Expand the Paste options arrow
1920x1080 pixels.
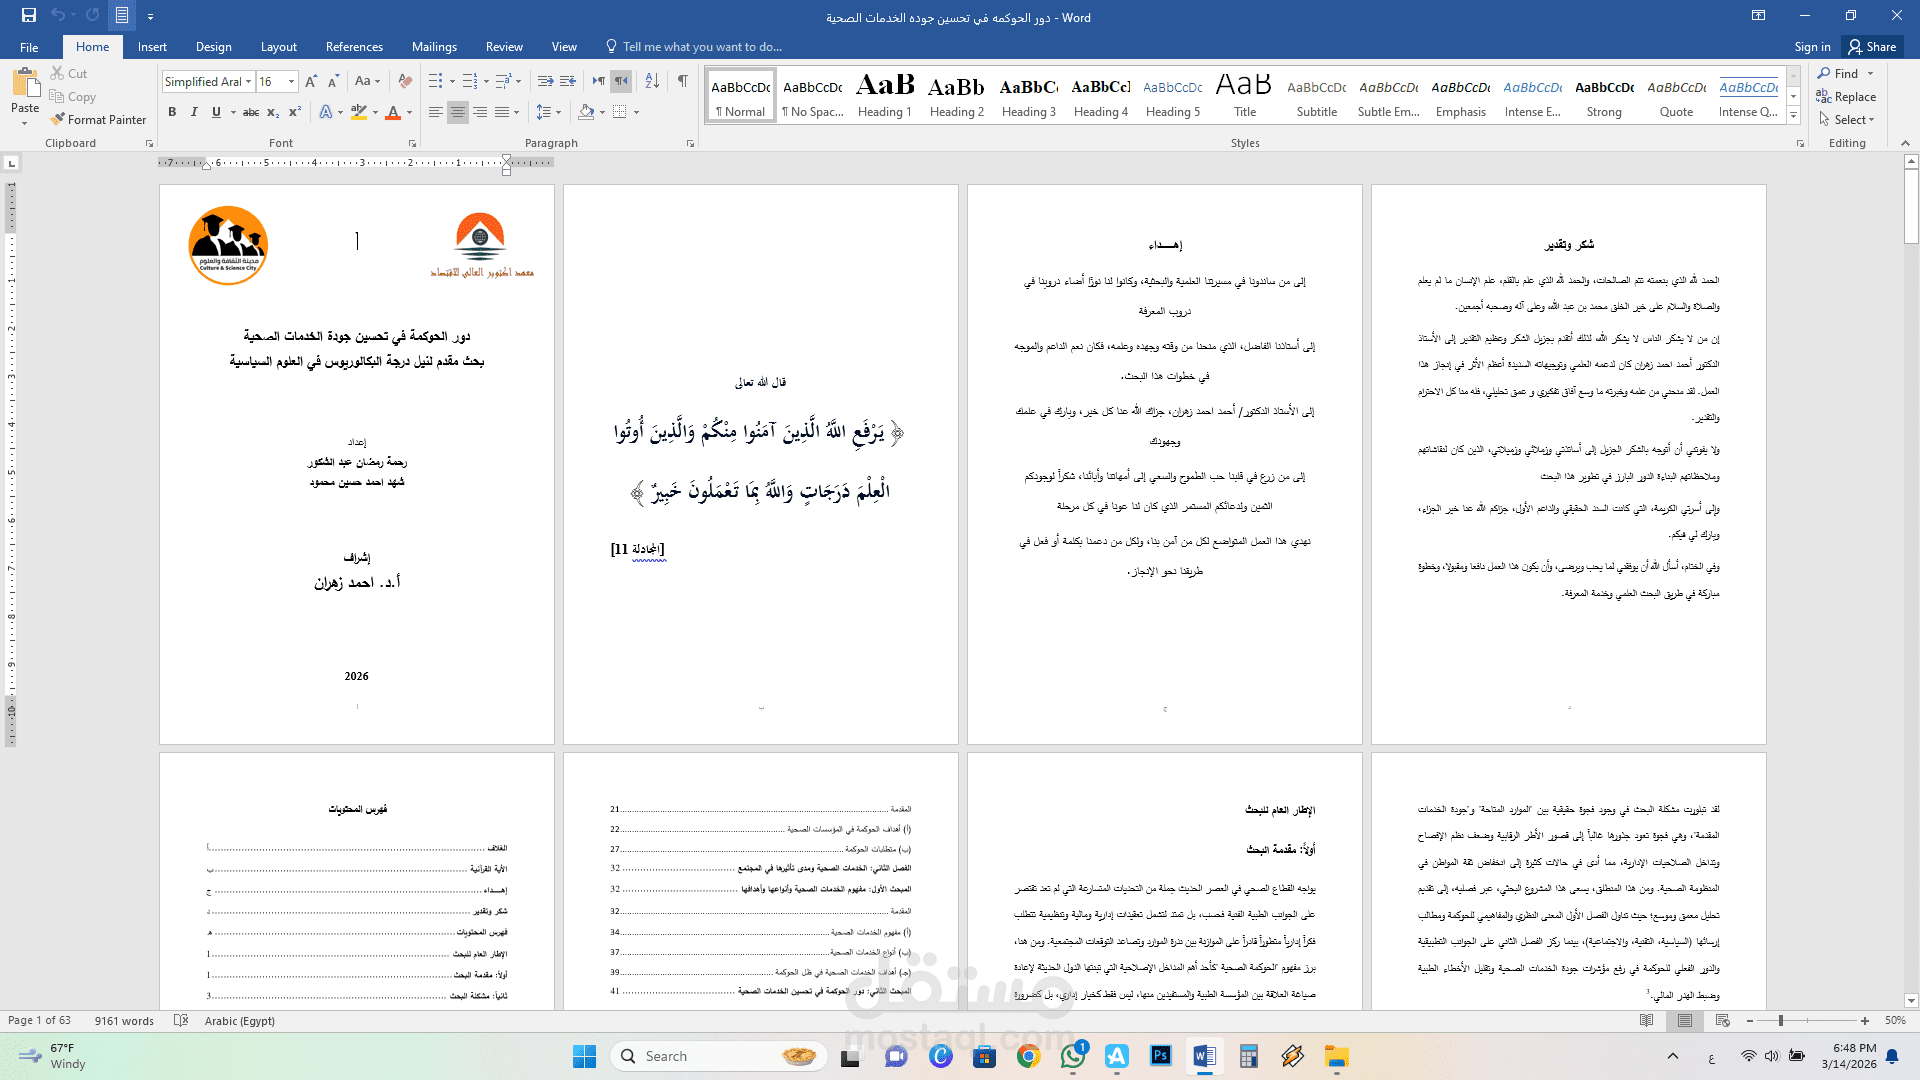[x=25, y=123]
